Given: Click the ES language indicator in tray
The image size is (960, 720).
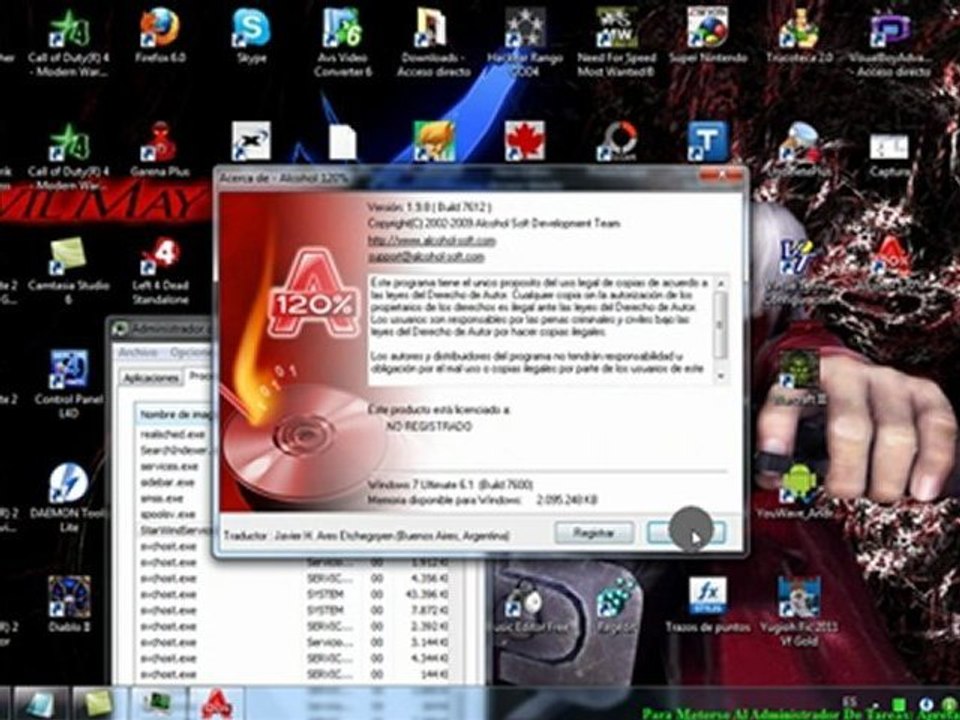Looking at the screenshot, I should [849, 702].
